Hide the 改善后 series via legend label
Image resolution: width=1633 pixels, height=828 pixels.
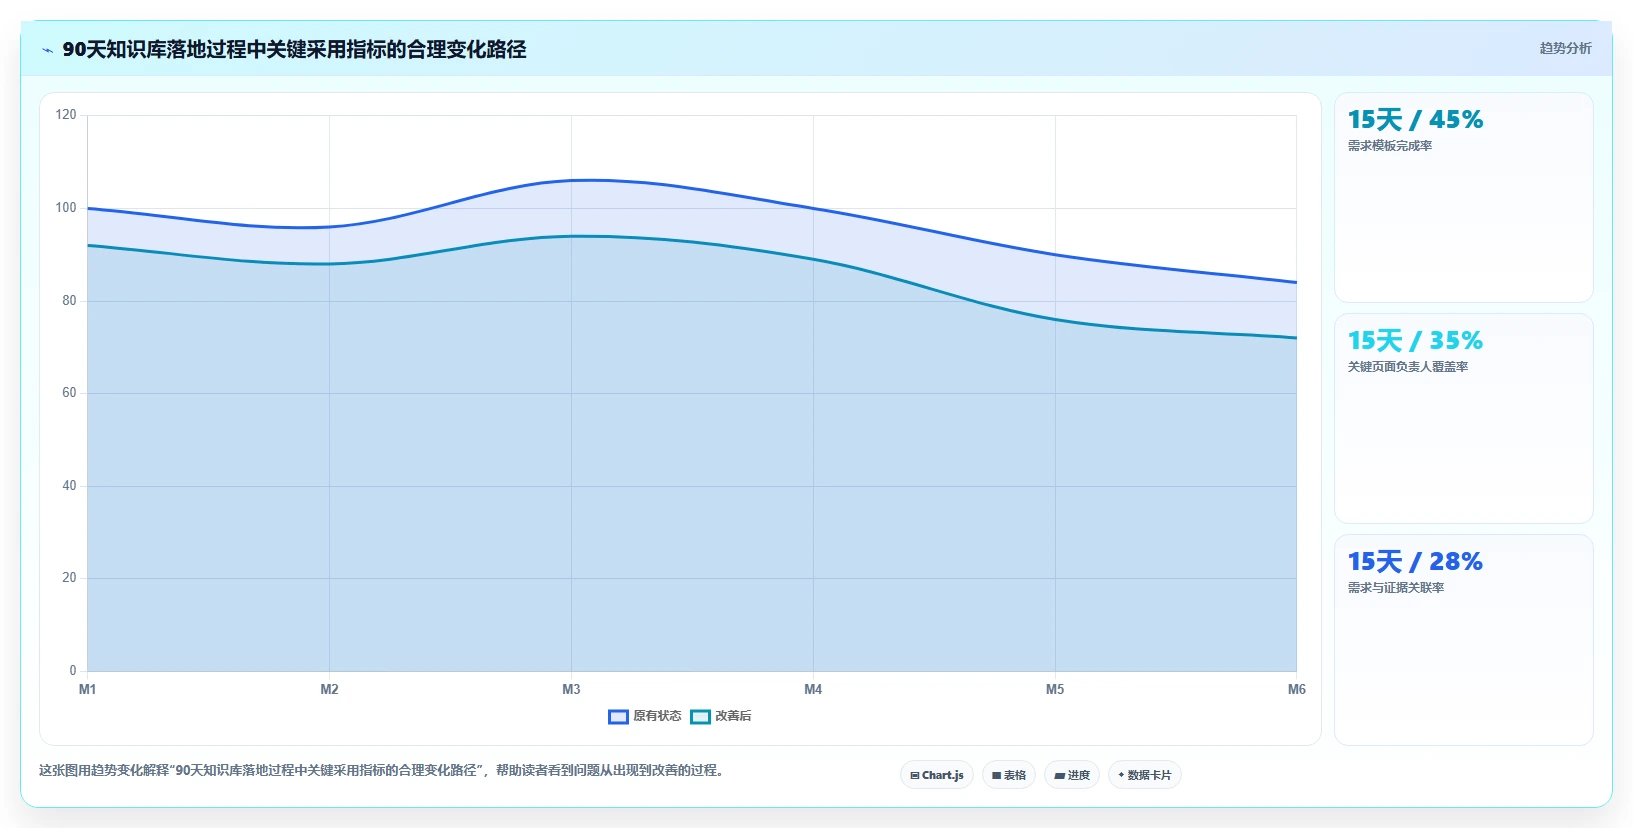click(x=733, y=716)
